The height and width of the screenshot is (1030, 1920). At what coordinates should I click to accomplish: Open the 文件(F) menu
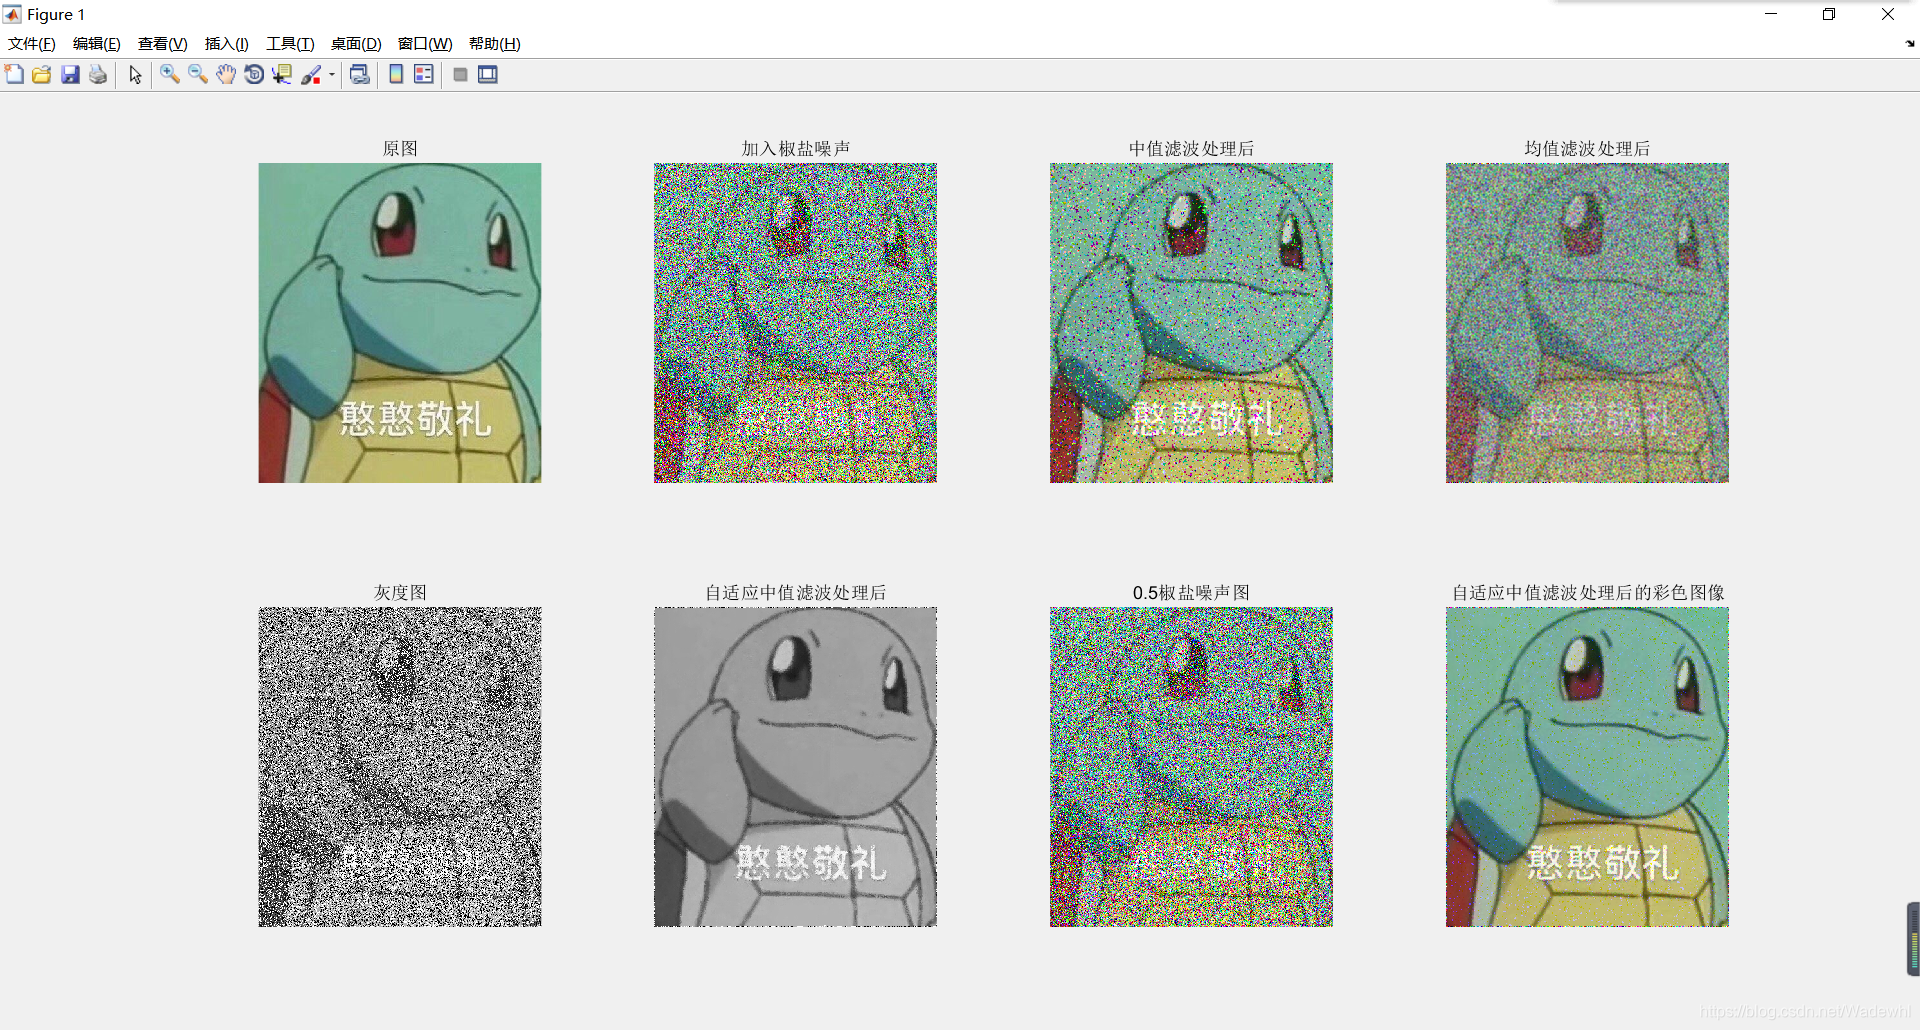(x=32, y=44)
